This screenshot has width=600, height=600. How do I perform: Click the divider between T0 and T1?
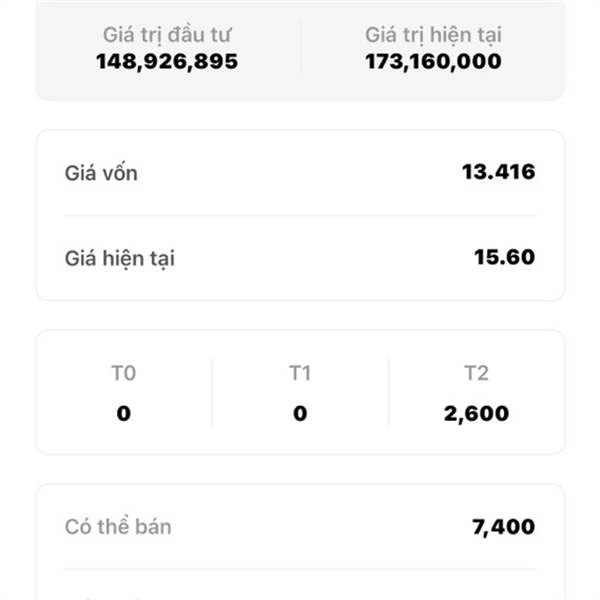[212, 393]
